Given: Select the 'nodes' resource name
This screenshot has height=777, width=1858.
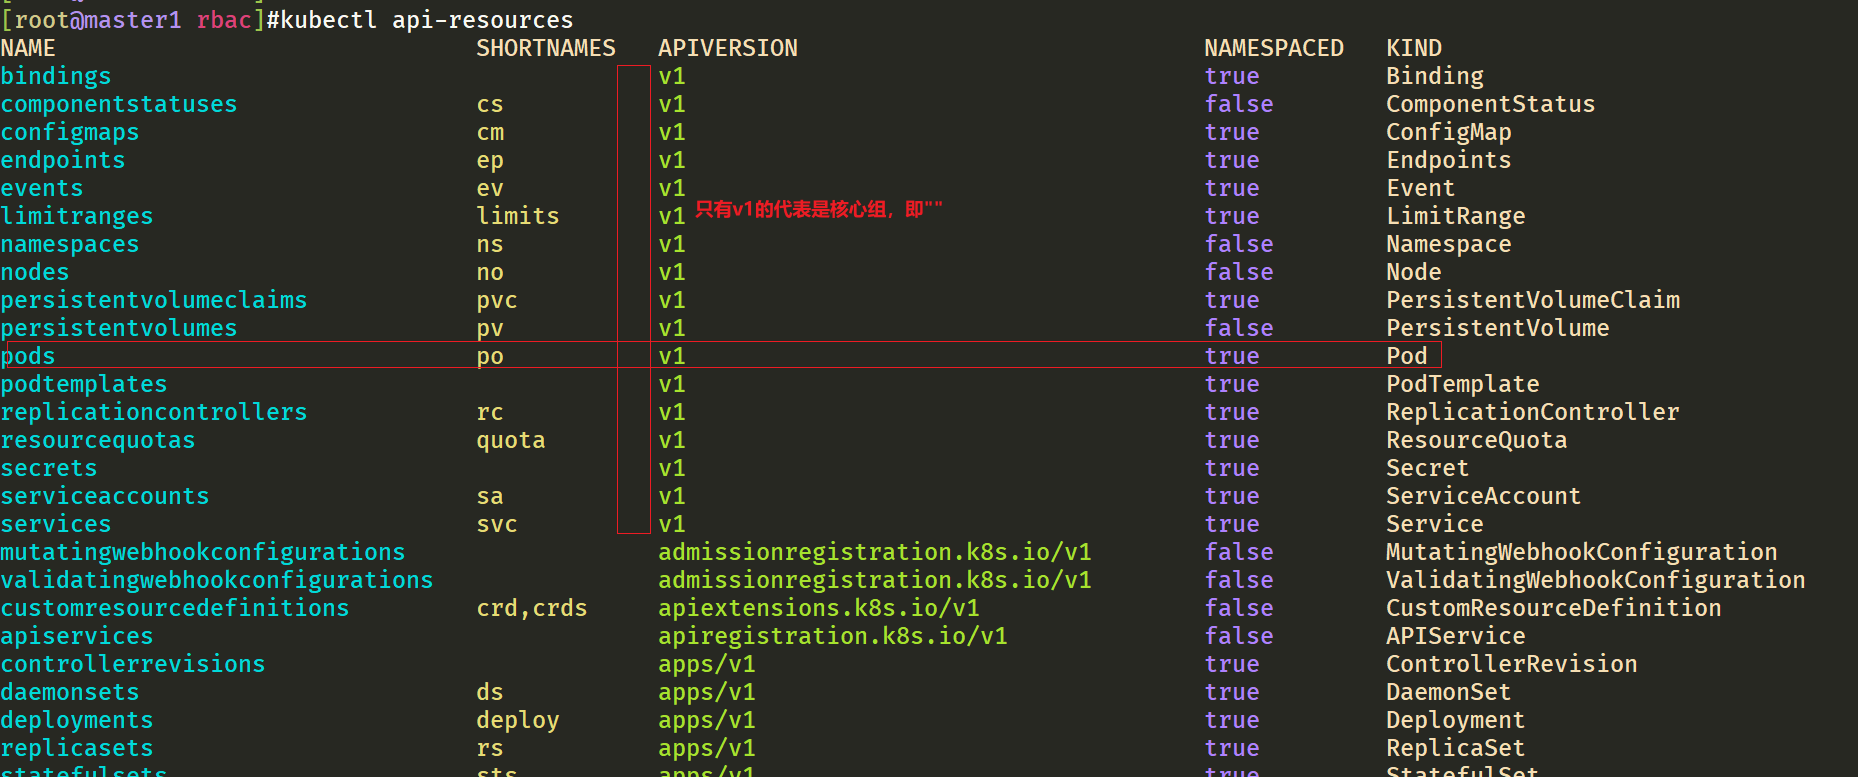Looking at the screenshot, I should point(35,272).
